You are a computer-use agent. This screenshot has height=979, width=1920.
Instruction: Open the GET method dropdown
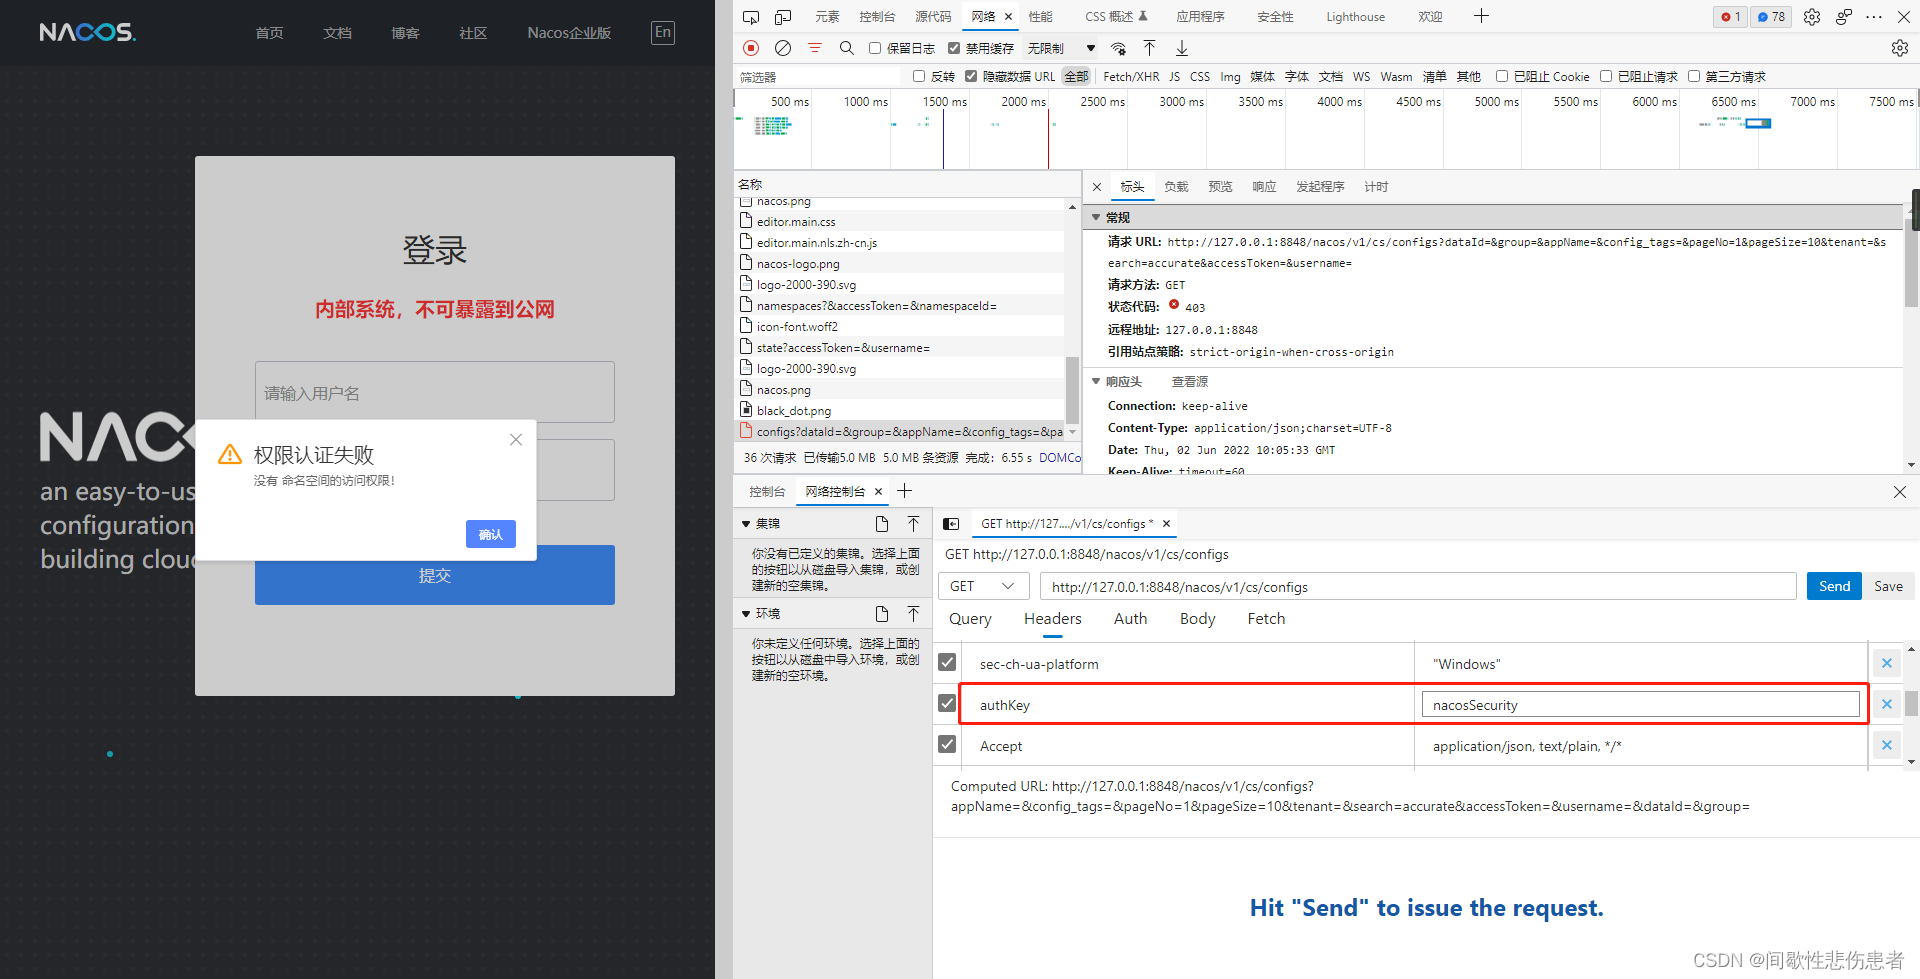click(982, 587)
